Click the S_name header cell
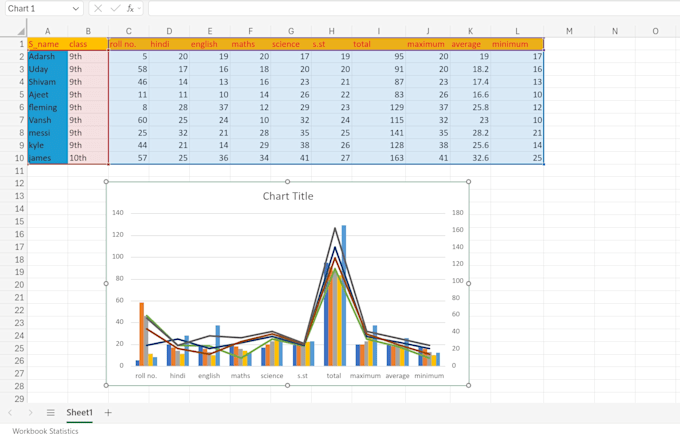The image size is (680, 437). [x=47, y=44]
